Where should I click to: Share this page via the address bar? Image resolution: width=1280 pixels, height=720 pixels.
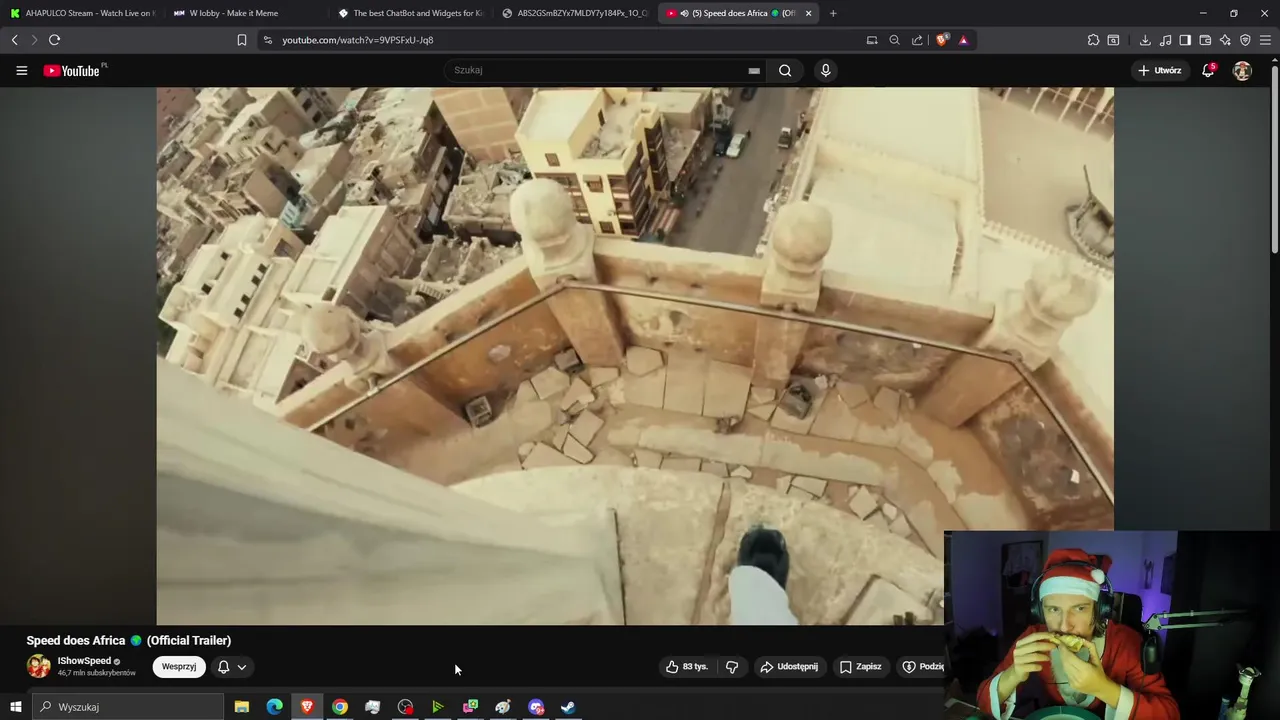click(x=917, y=40)
